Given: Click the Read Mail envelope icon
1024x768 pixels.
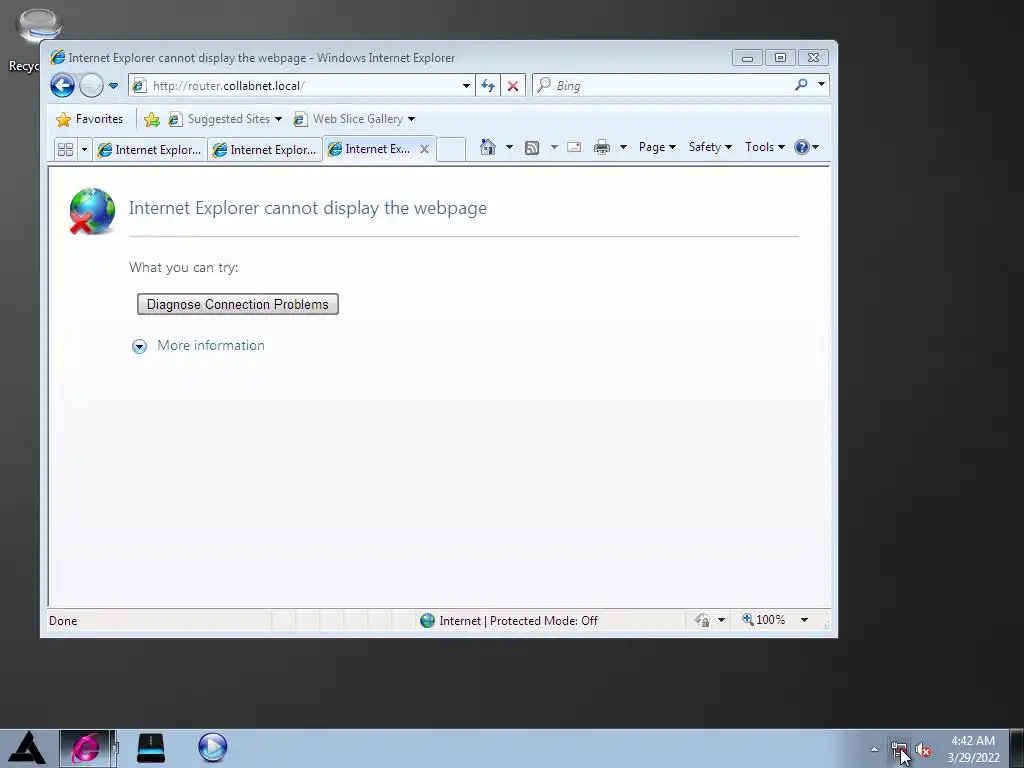Looking at the screenshot, I should [x=574, y=147].
